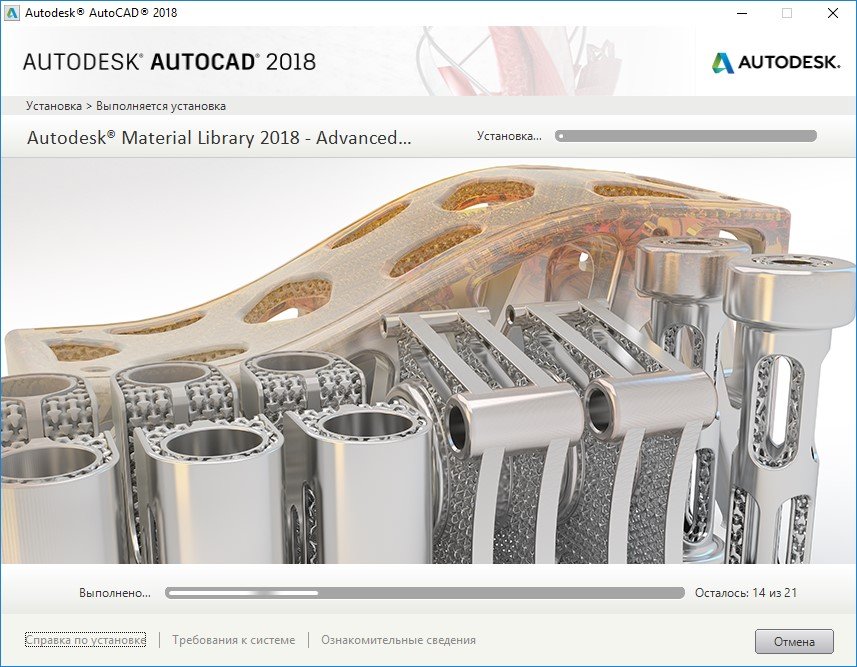Viewport: 857px width, 667px height.
Task: Click 'Autodesk Material Library 2018 - Advanced...' text
Action: (x=219, y=138)
